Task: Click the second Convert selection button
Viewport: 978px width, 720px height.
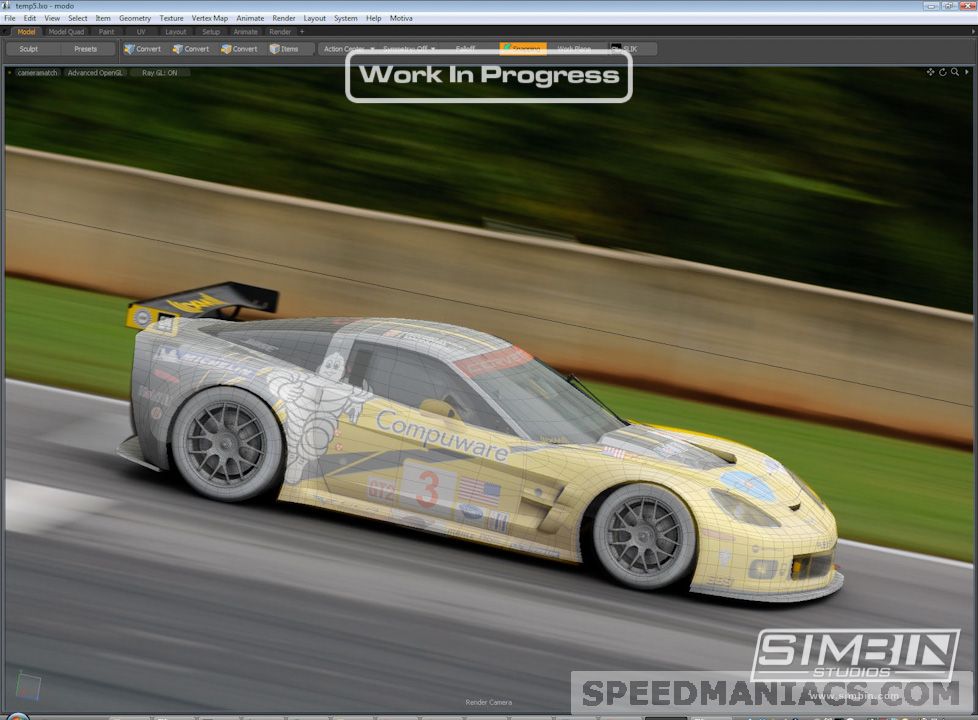Action: [x=191, y=49]
